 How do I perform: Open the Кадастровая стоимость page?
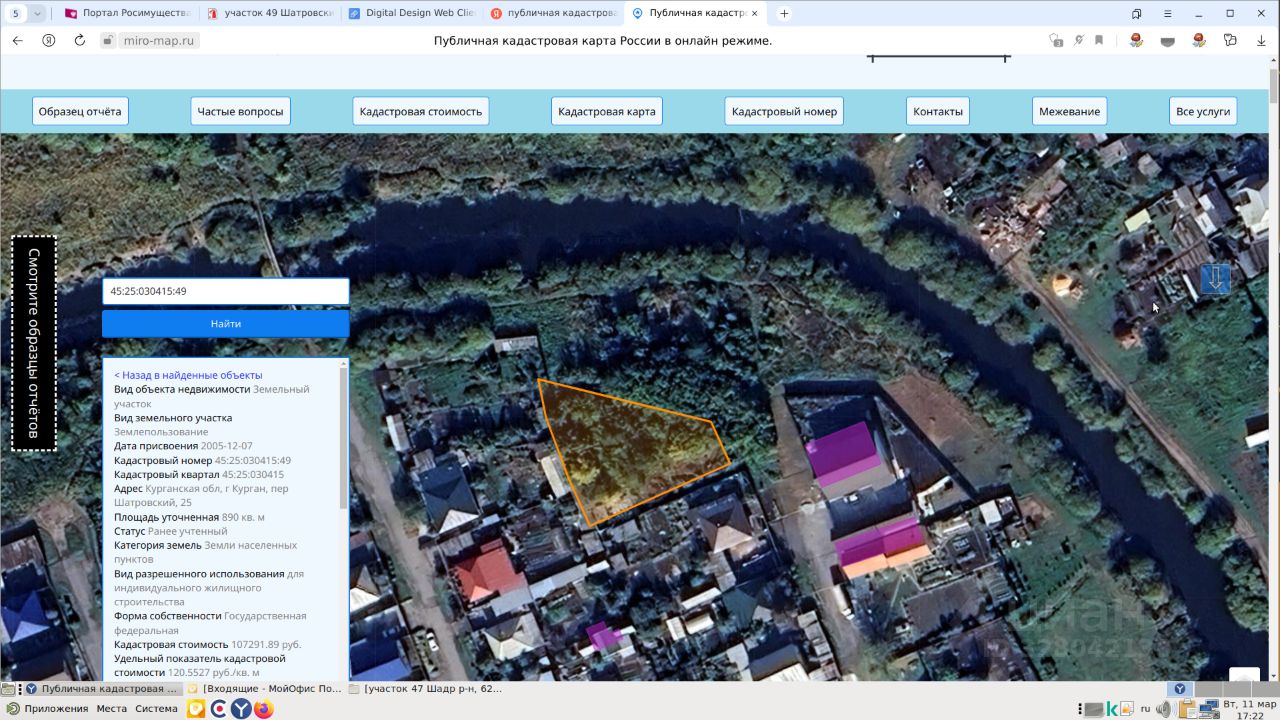[420, 111]
